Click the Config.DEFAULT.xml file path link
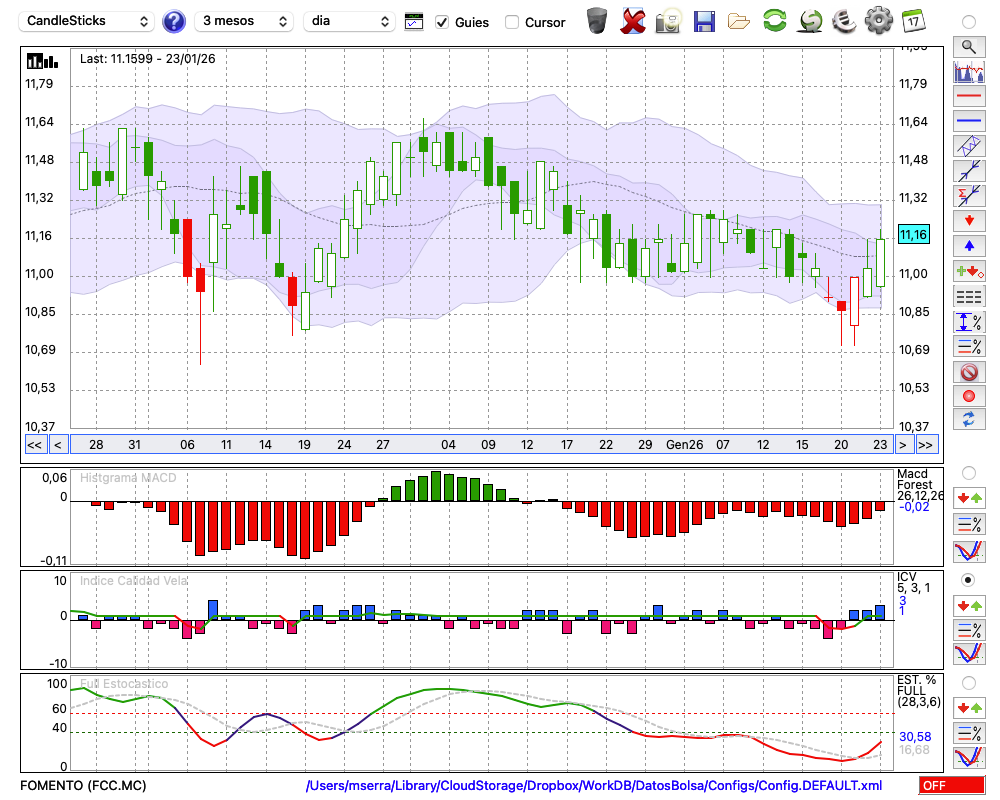The height and width of the screenshot is (800, 1000). [x=594, y=786]
